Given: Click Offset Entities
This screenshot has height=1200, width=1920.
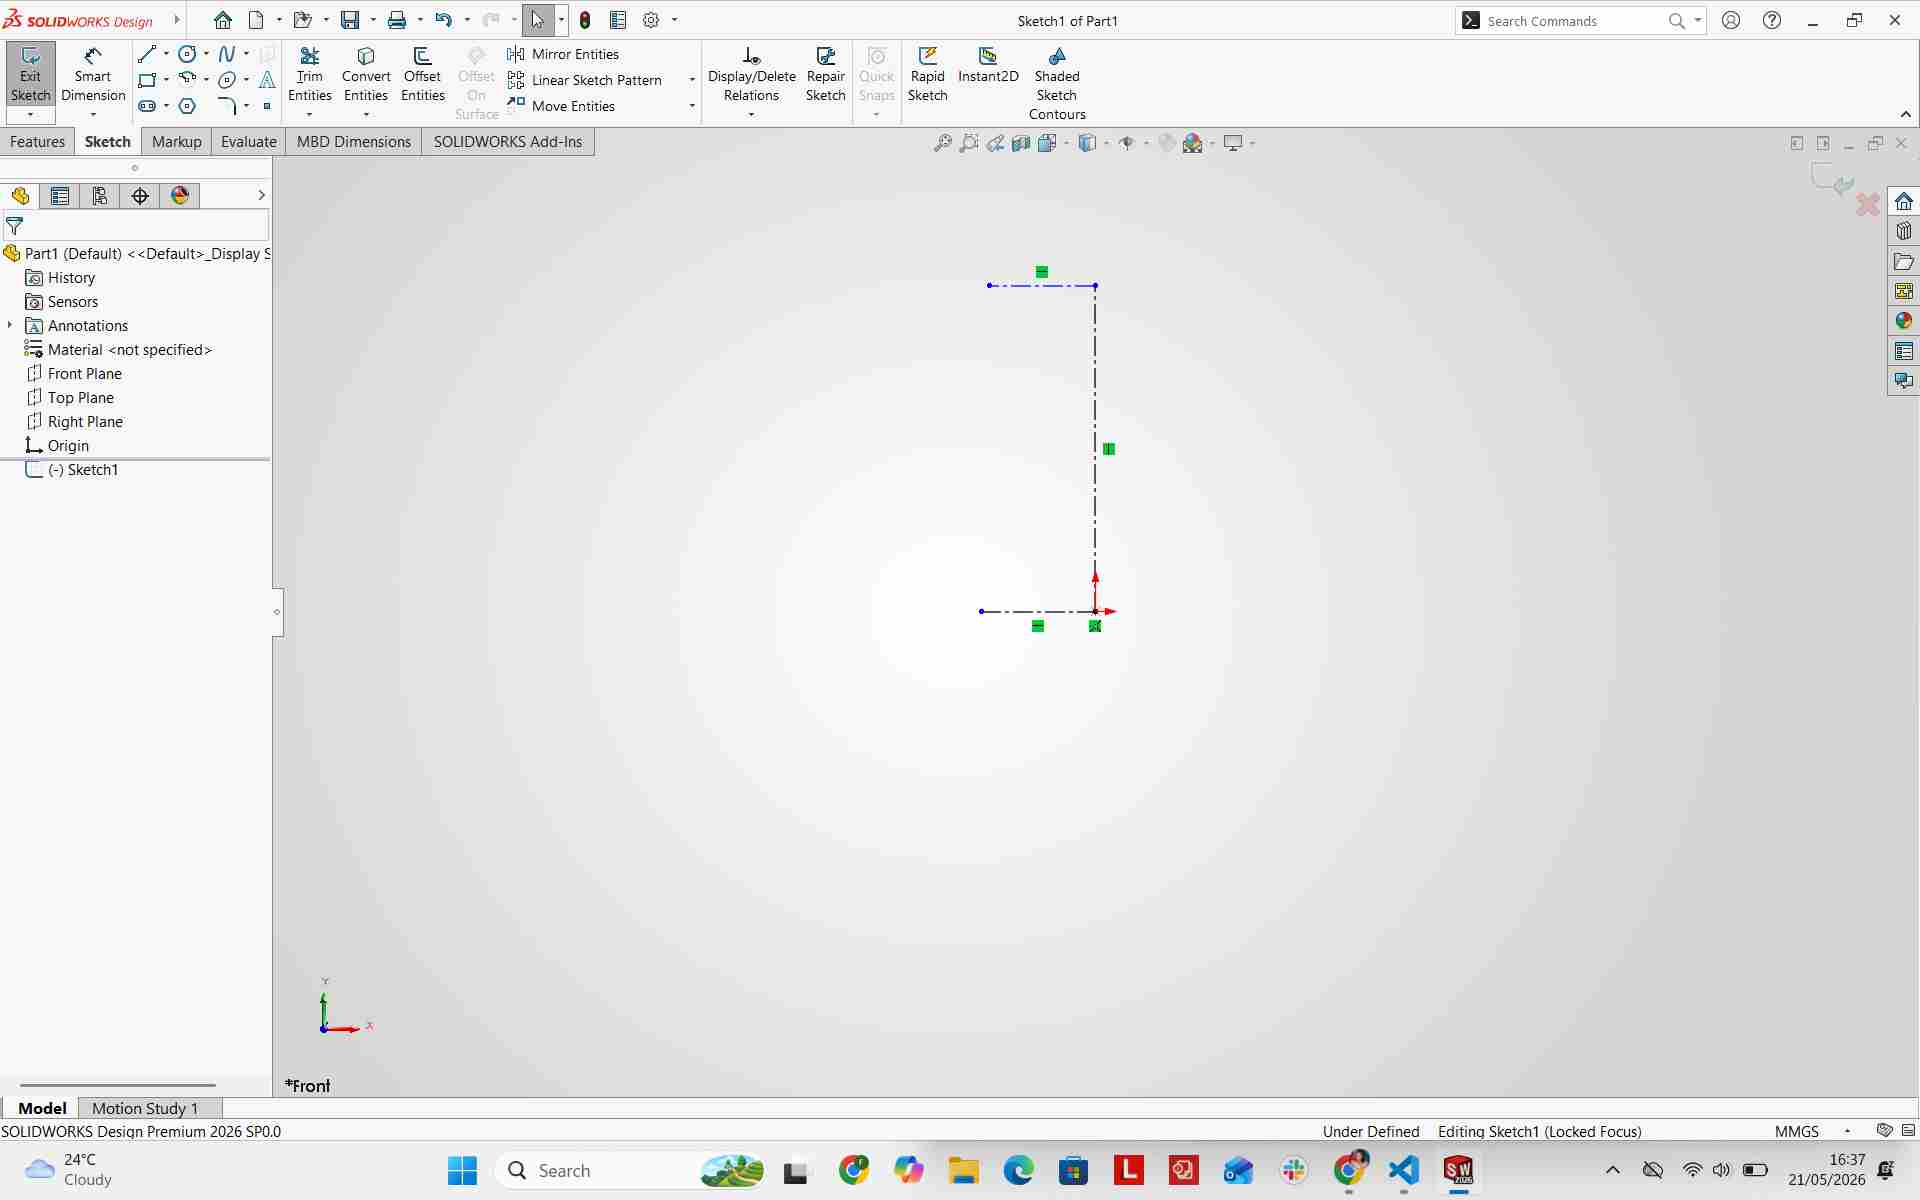Looking at the screenshot, I should pyautogui.click(x=423, y=75).
